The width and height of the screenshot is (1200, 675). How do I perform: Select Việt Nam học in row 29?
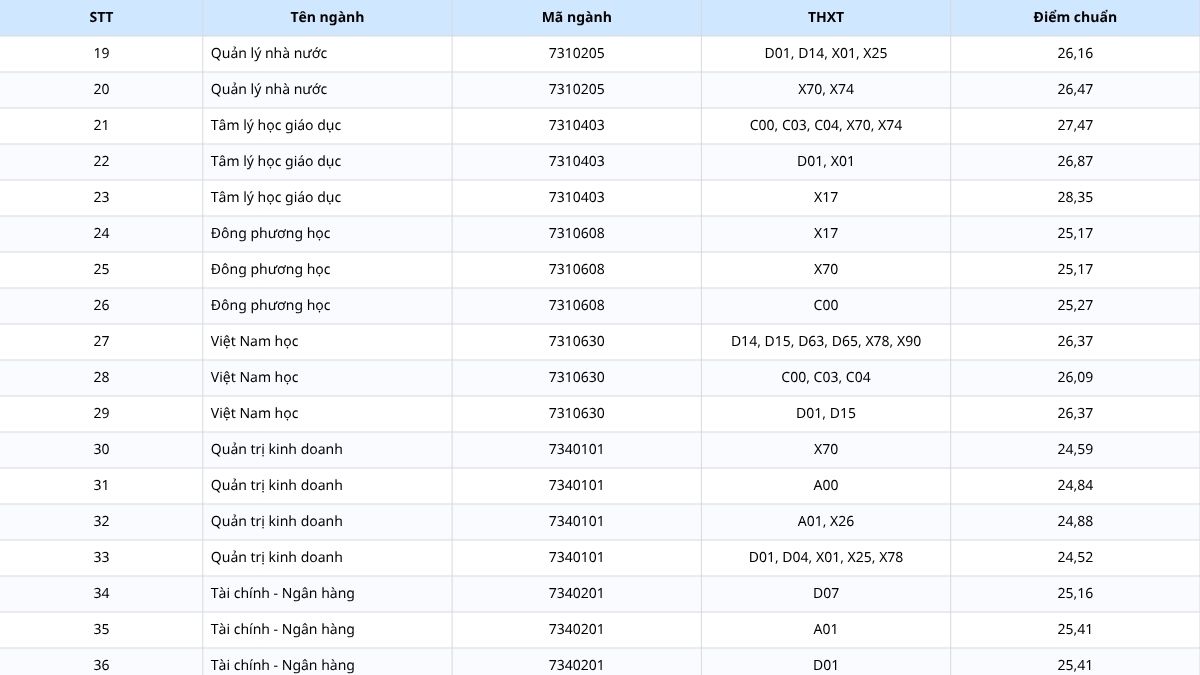point(254,413)
